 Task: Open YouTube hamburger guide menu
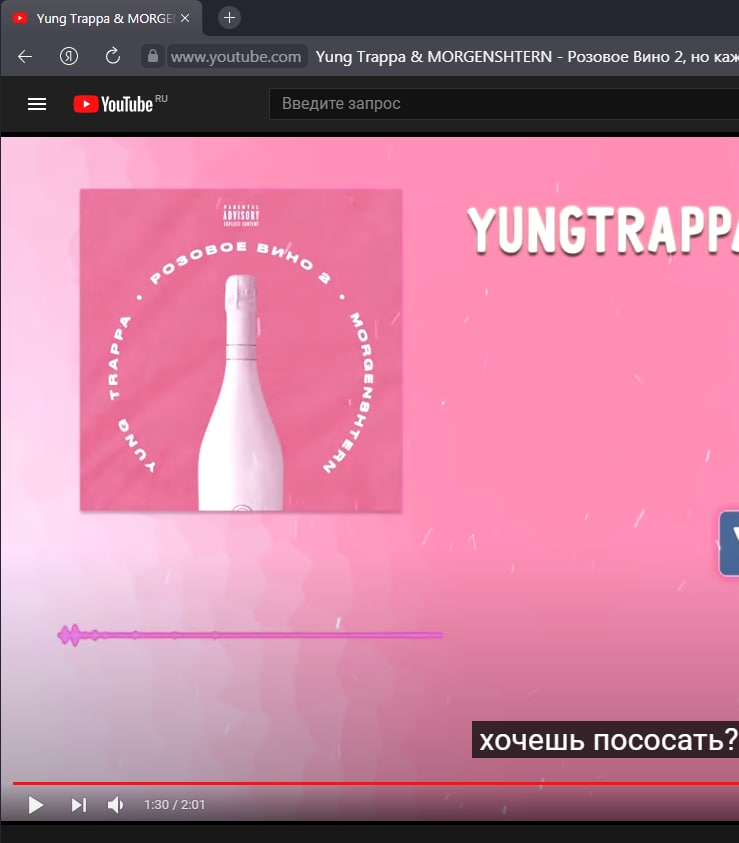pos(37,104)
